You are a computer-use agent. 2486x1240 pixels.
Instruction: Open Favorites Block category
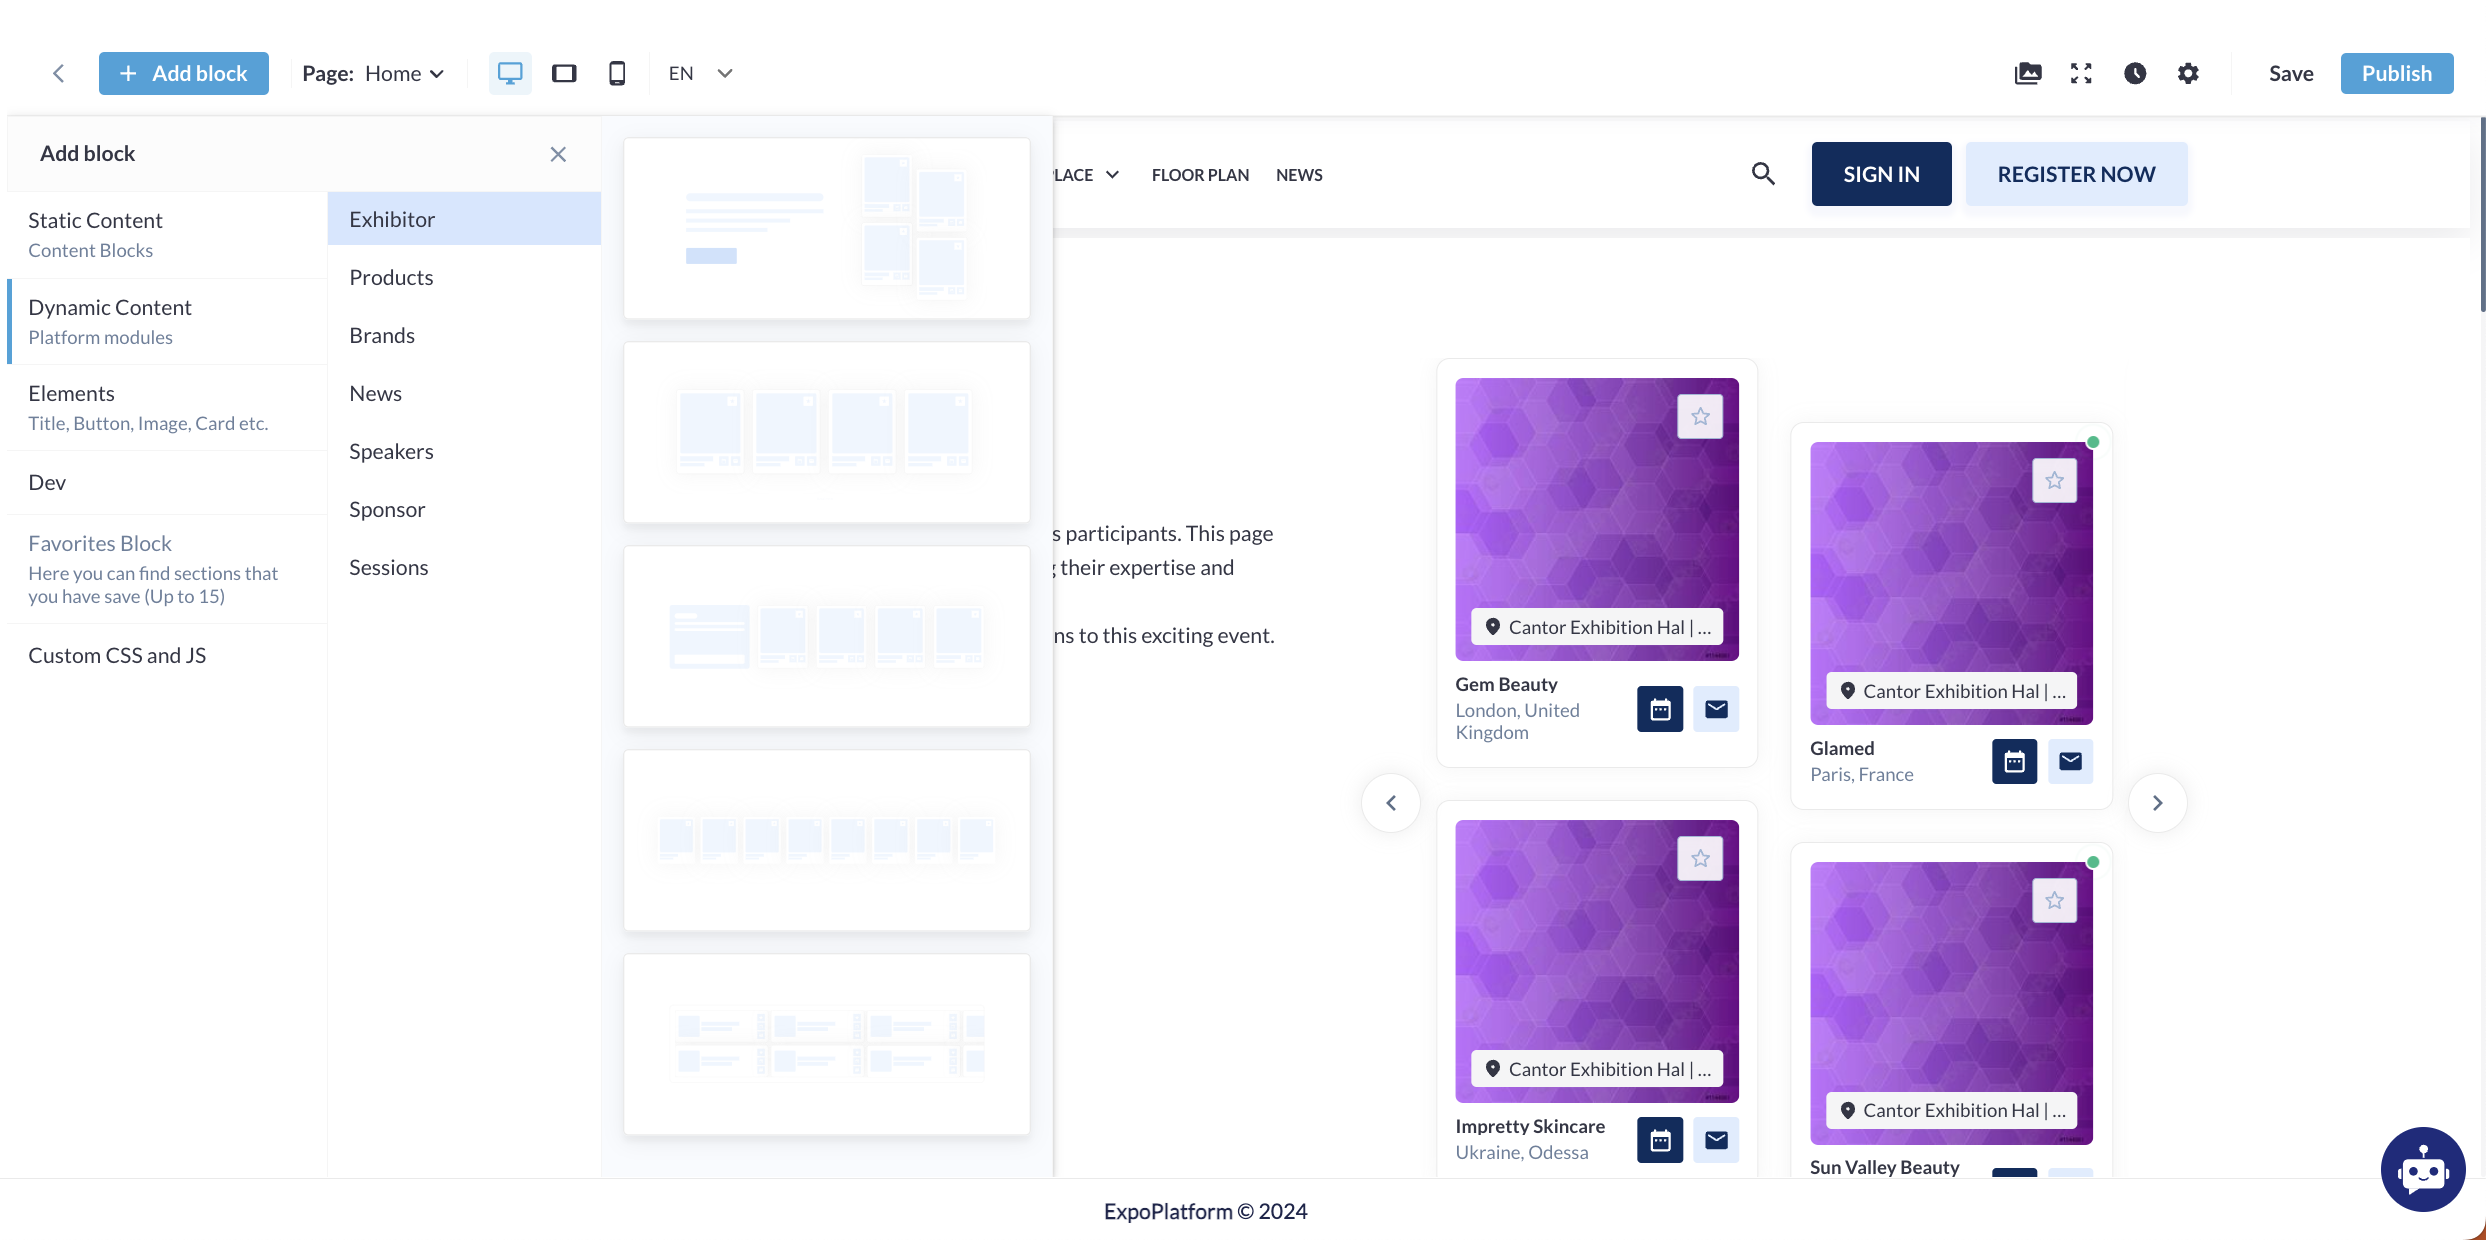(167, 568)
